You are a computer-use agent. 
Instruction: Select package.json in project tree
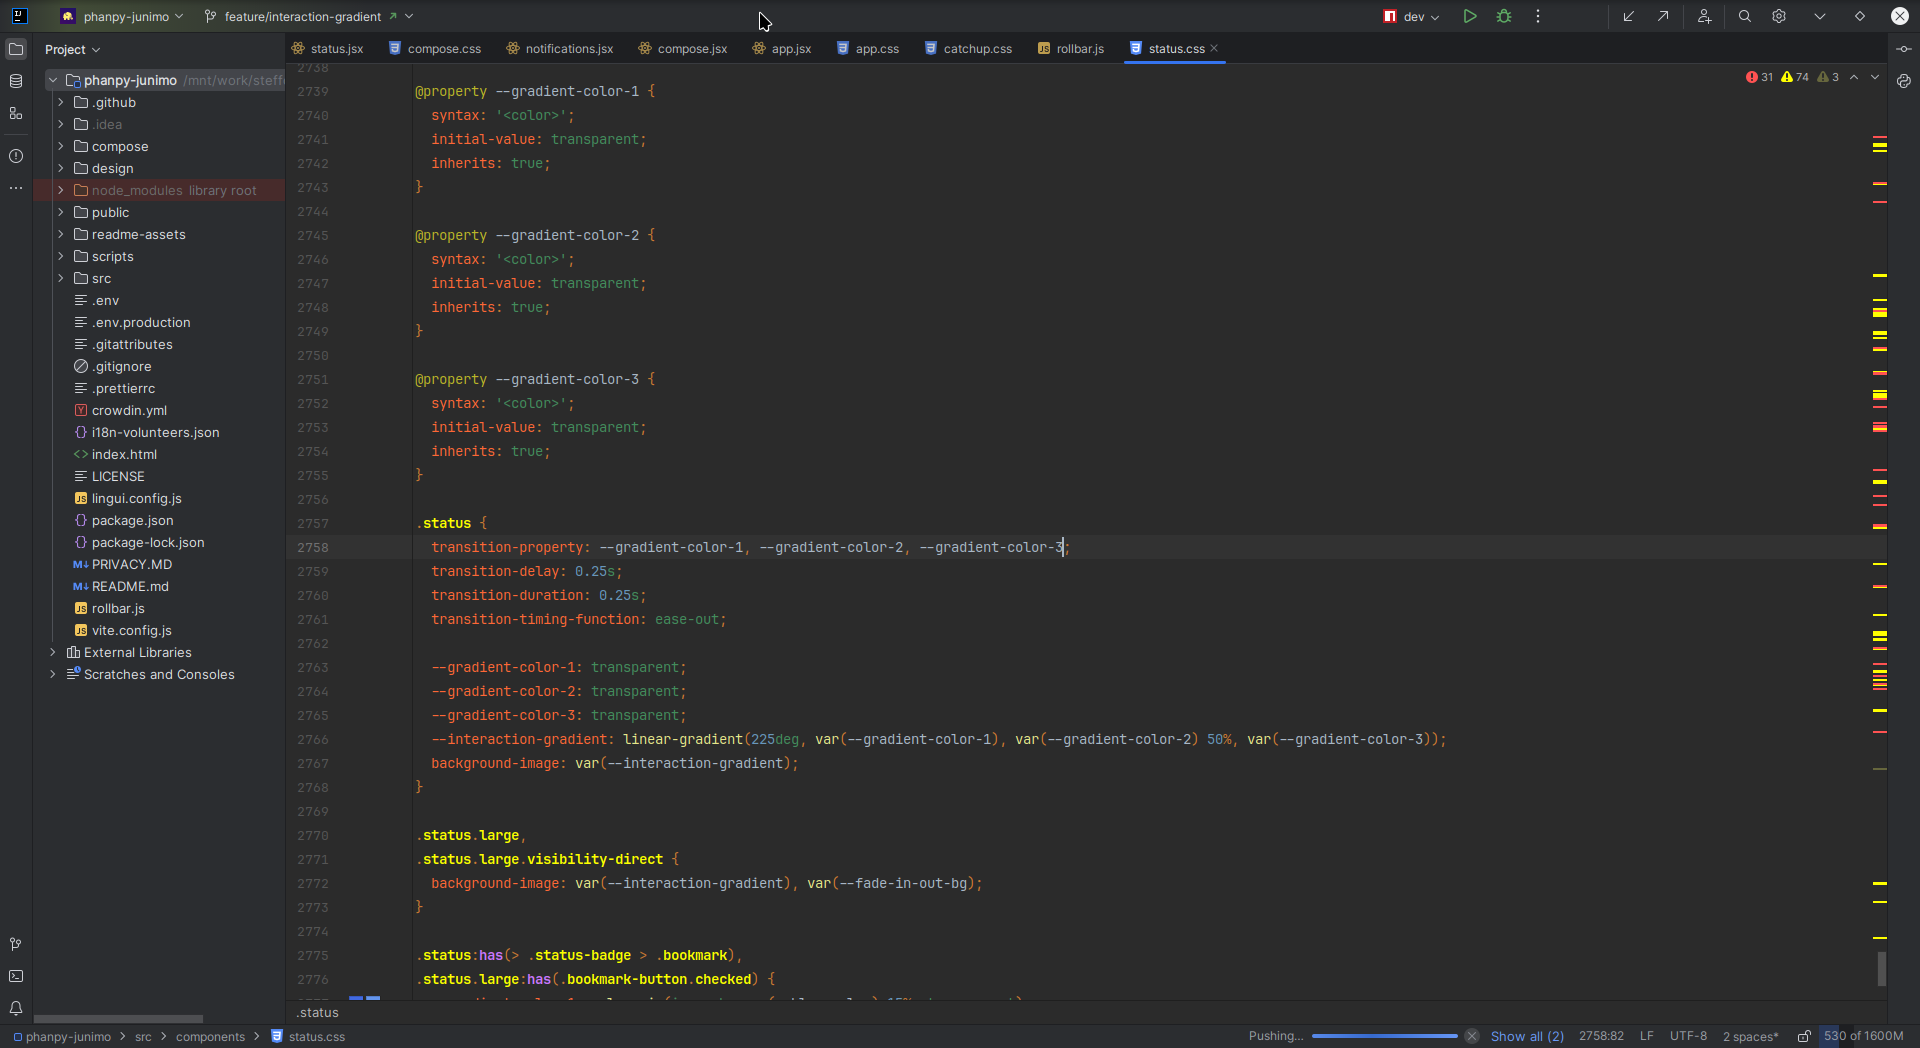pyautogui.click(x=132, y=520)
